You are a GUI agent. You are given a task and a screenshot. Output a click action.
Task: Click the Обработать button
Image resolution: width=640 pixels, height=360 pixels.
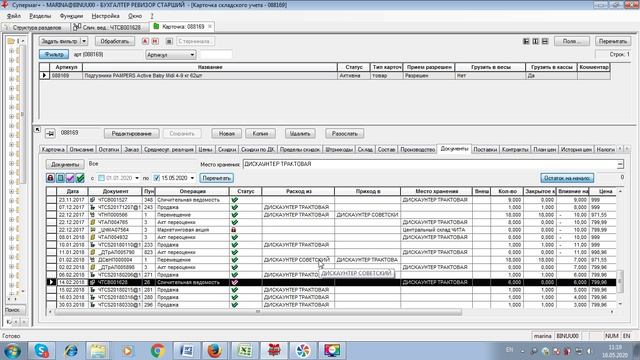(x=115, y=41)
